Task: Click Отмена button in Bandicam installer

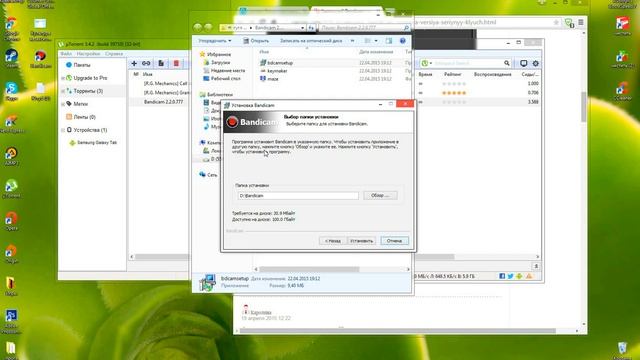Action: click(x=394, y=241)
